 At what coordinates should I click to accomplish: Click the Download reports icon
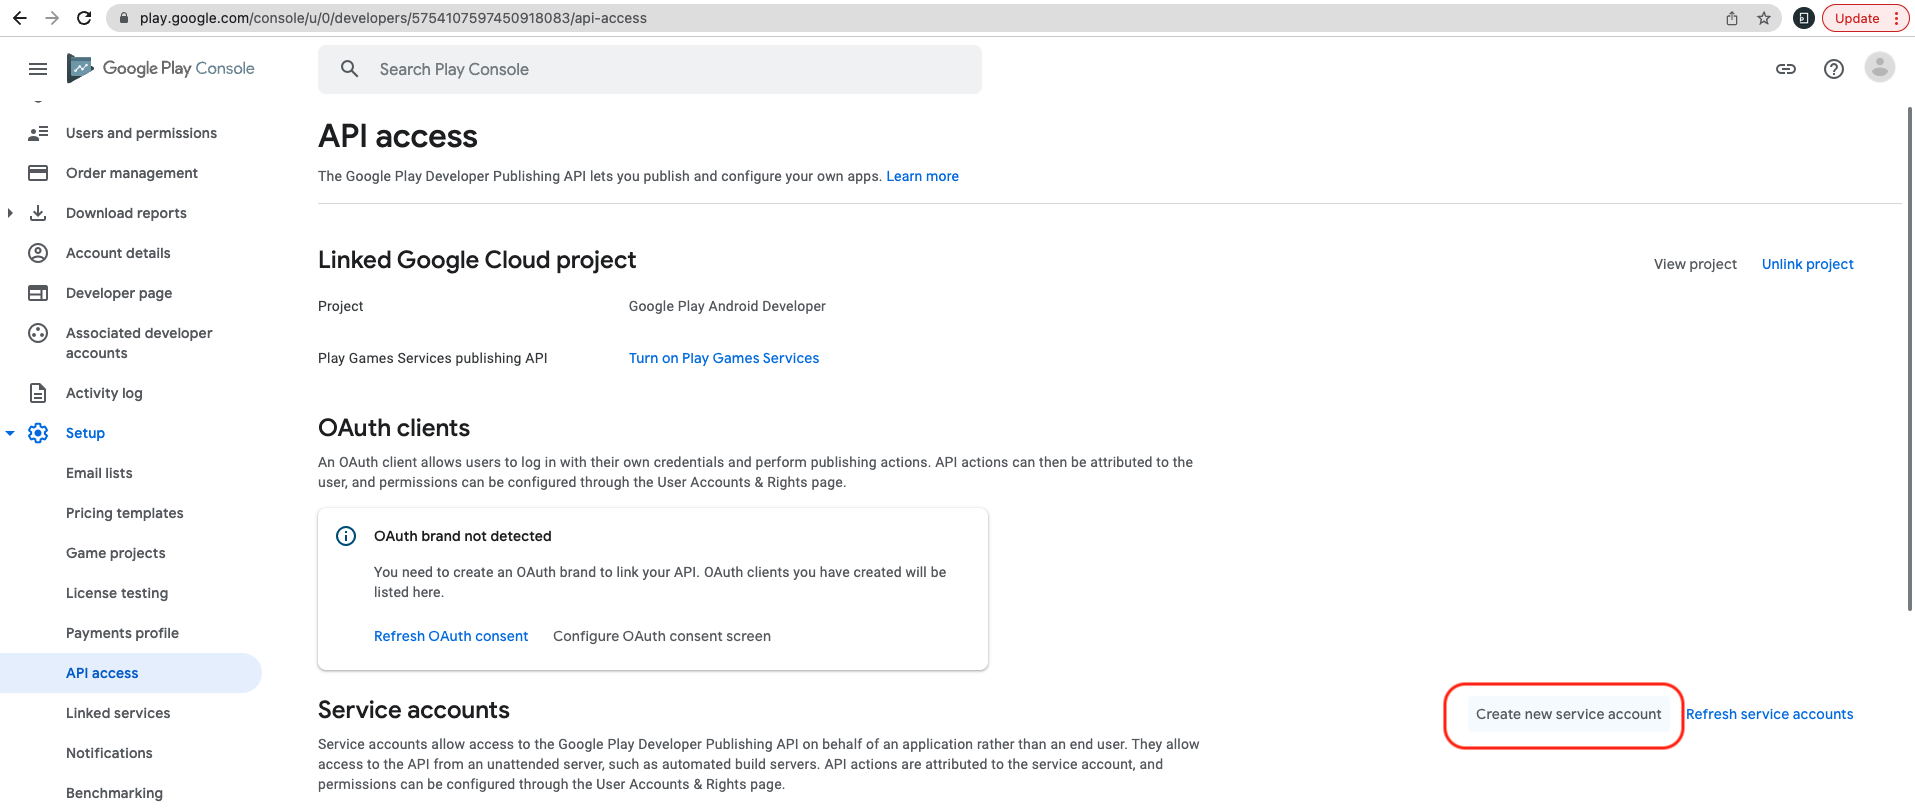[38, 213]
